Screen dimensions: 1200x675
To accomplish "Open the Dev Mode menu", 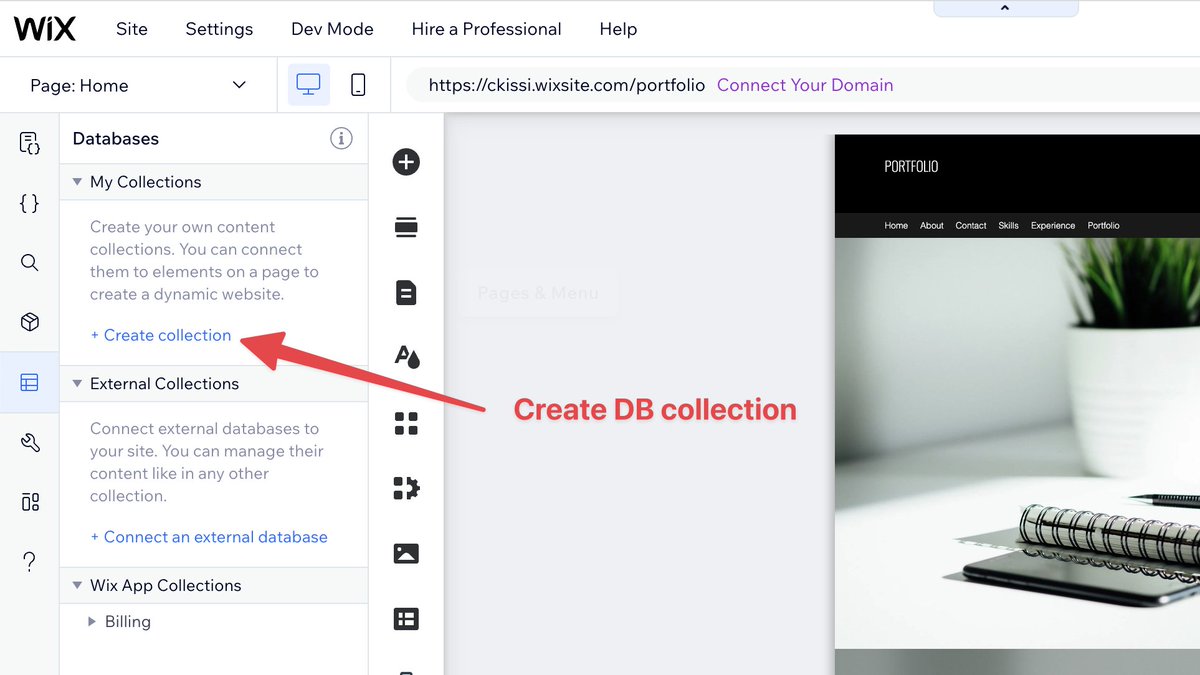I will point(331,29).
